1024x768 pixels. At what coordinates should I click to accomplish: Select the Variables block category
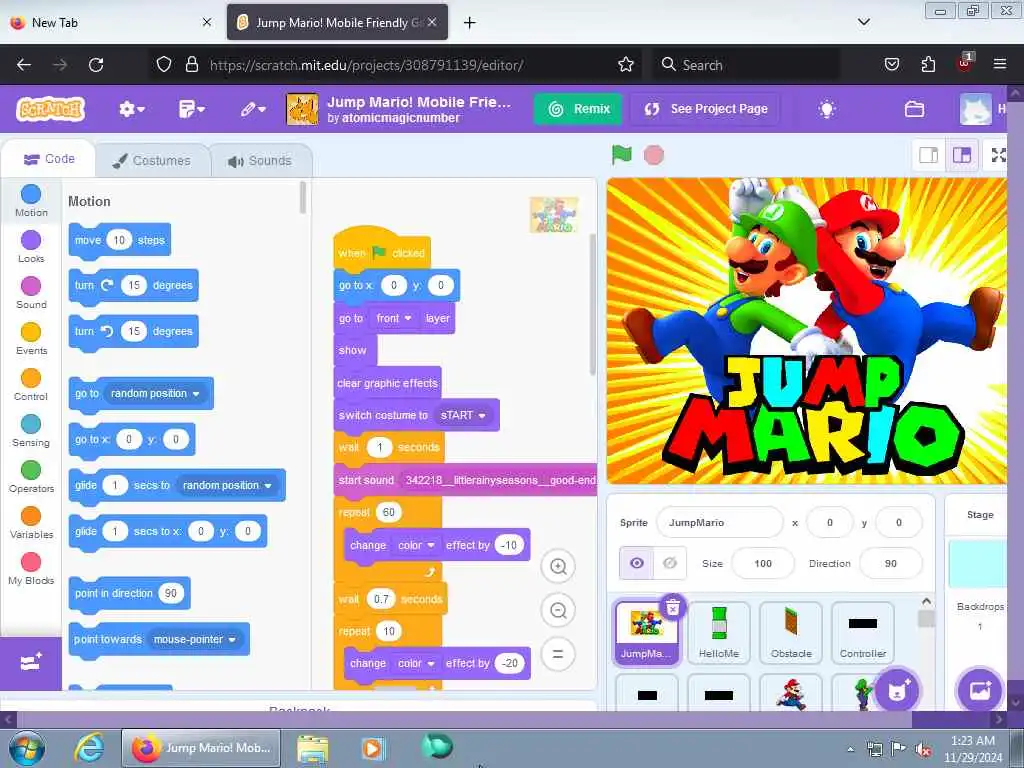pyautogui.click(x=31, y=522)
